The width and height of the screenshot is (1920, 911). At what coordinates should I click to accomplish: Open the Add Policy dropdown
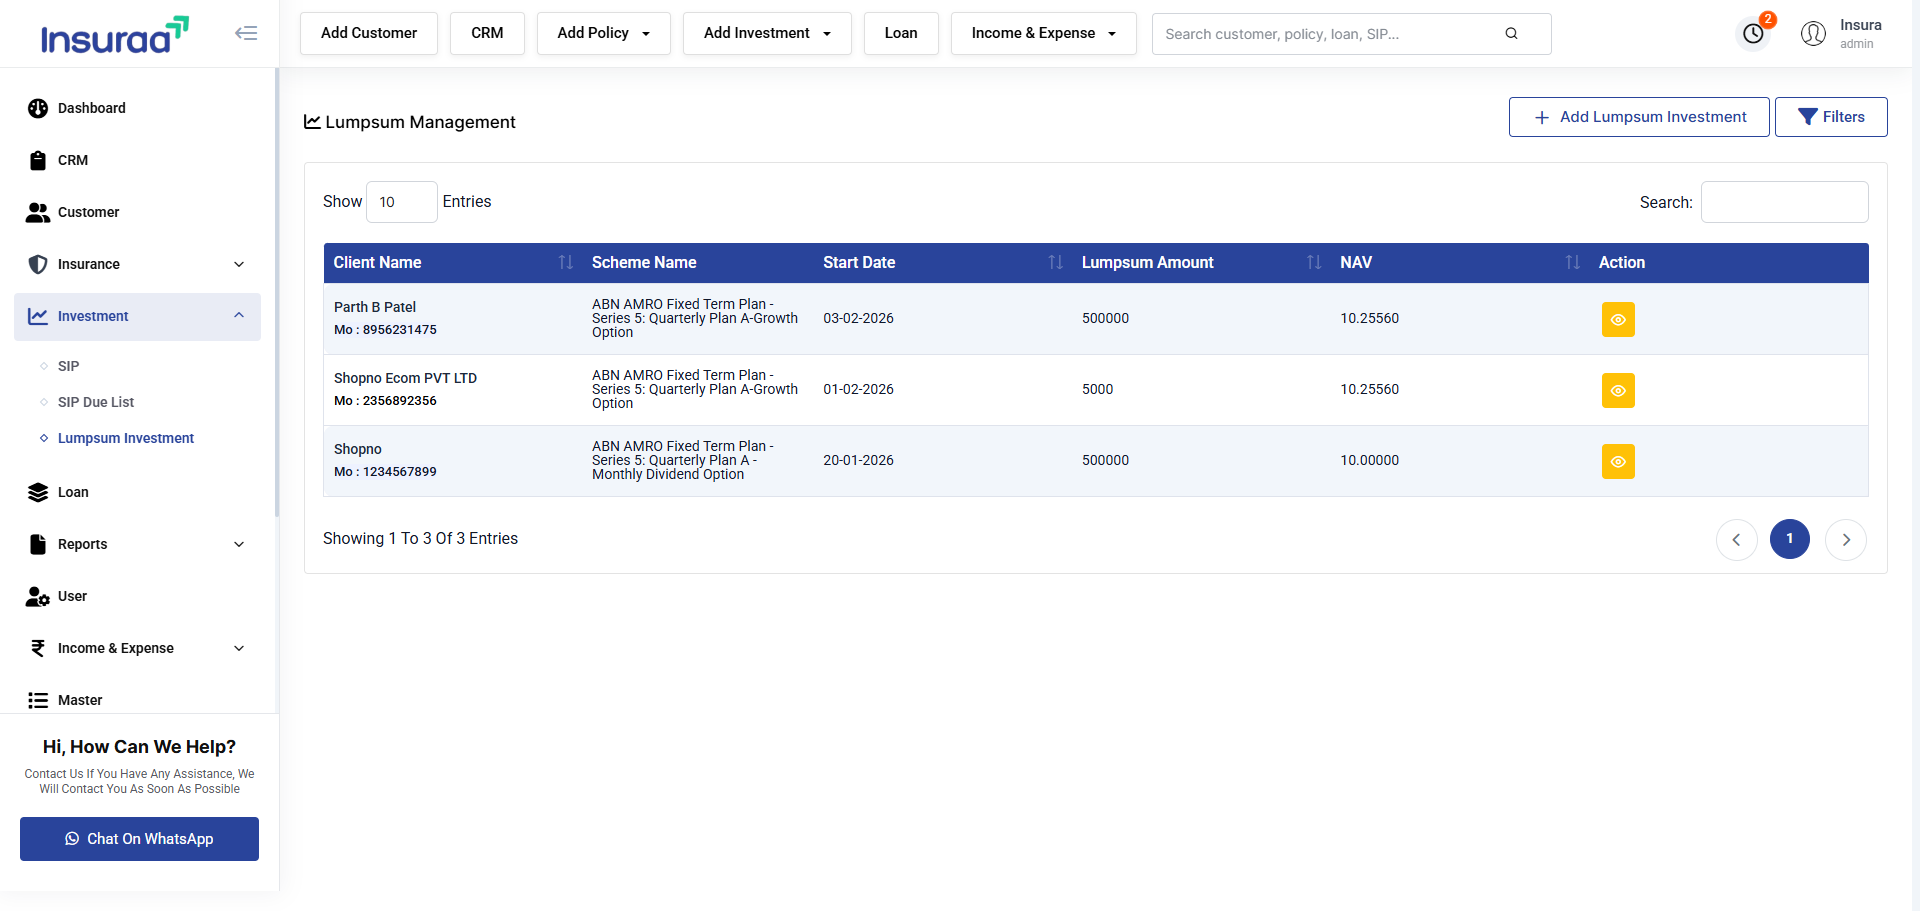[x=603, y=33]
